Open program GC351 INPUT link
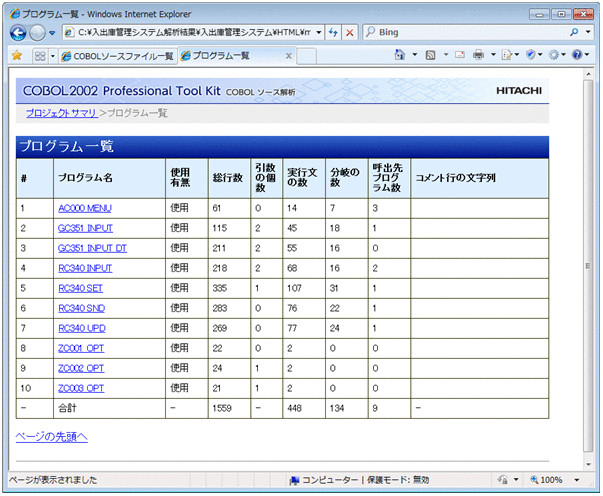Image resolution: width=603 pixels, height=496 pixels. 85,228
